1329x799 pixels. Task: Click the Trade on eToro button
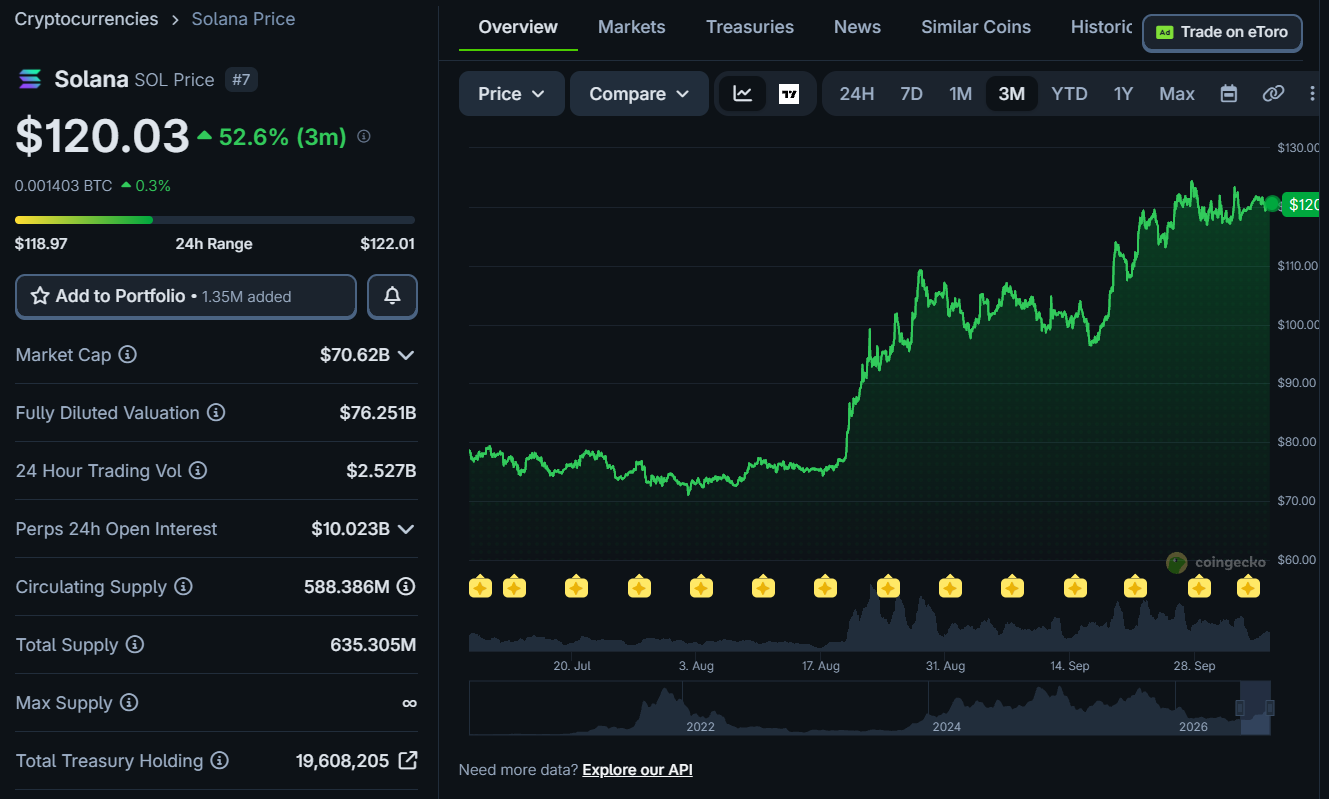pyautogui.click(x=1222, y=32)
